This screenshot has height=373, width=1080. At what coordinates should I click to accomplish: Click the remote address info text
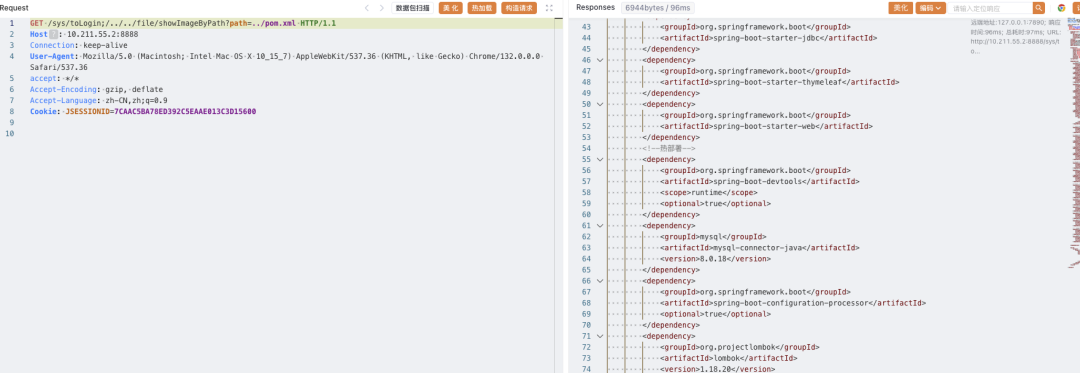(1016, 36)
